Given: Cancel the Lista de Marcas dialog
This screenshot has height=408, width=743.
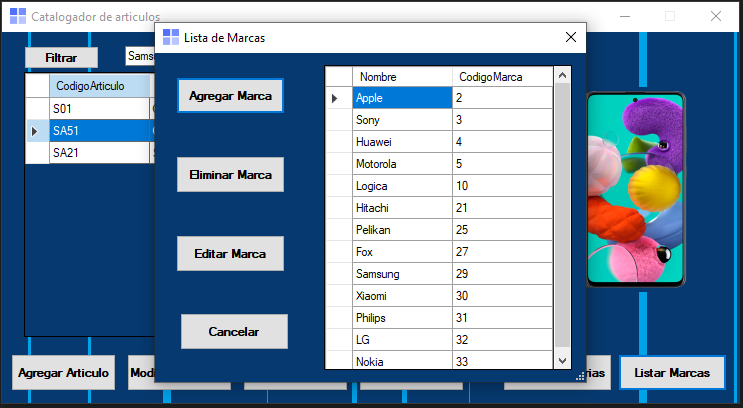Looking at the screenshot, I should coord(234,331).
